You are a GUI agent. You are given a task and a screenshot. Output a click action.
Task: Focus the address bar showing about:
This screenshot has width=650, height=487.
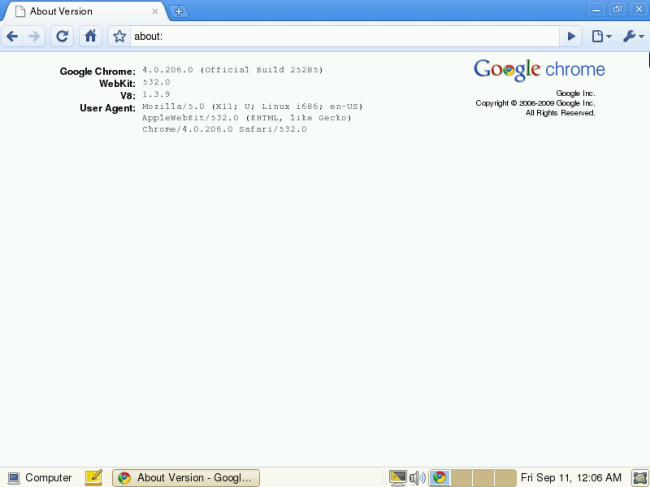click(345, 36)
